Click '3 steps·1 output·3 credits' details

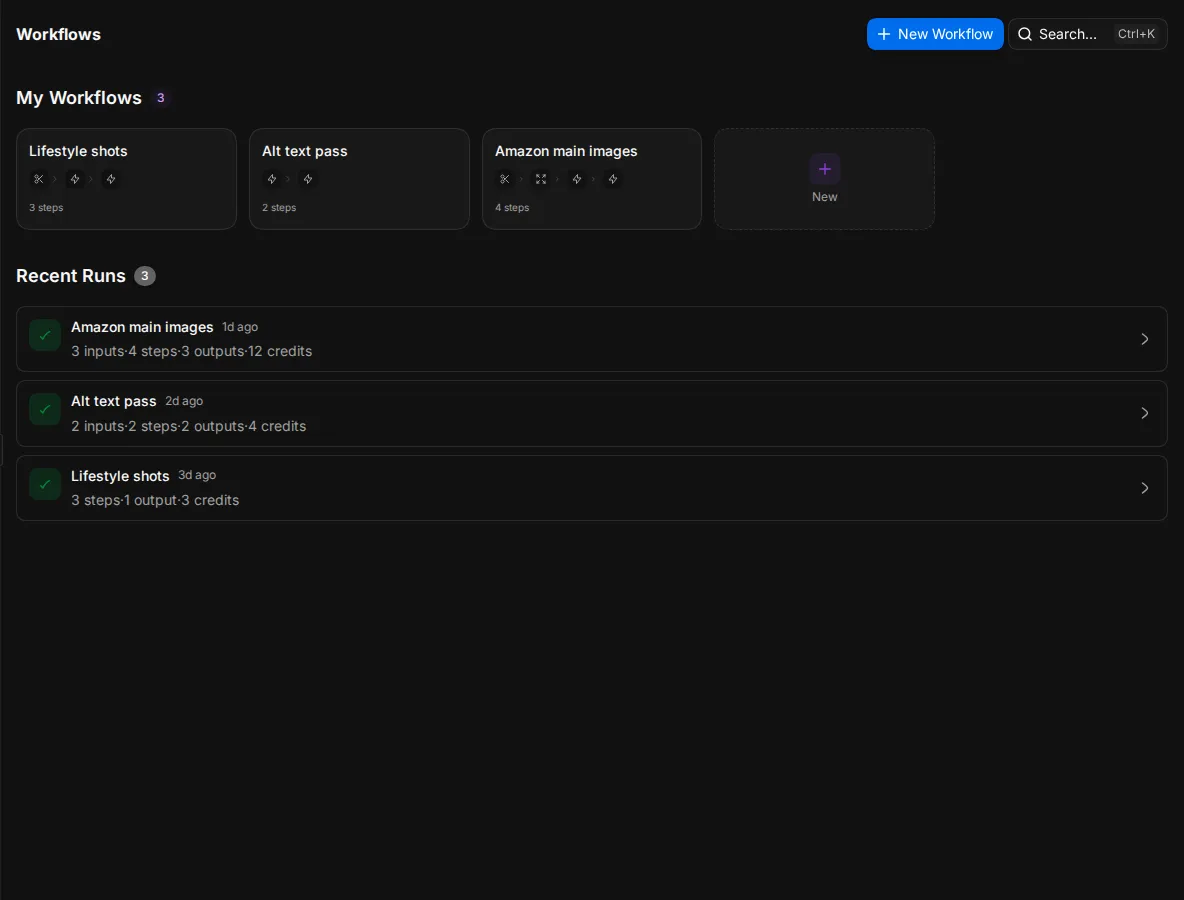pos(155,500)
